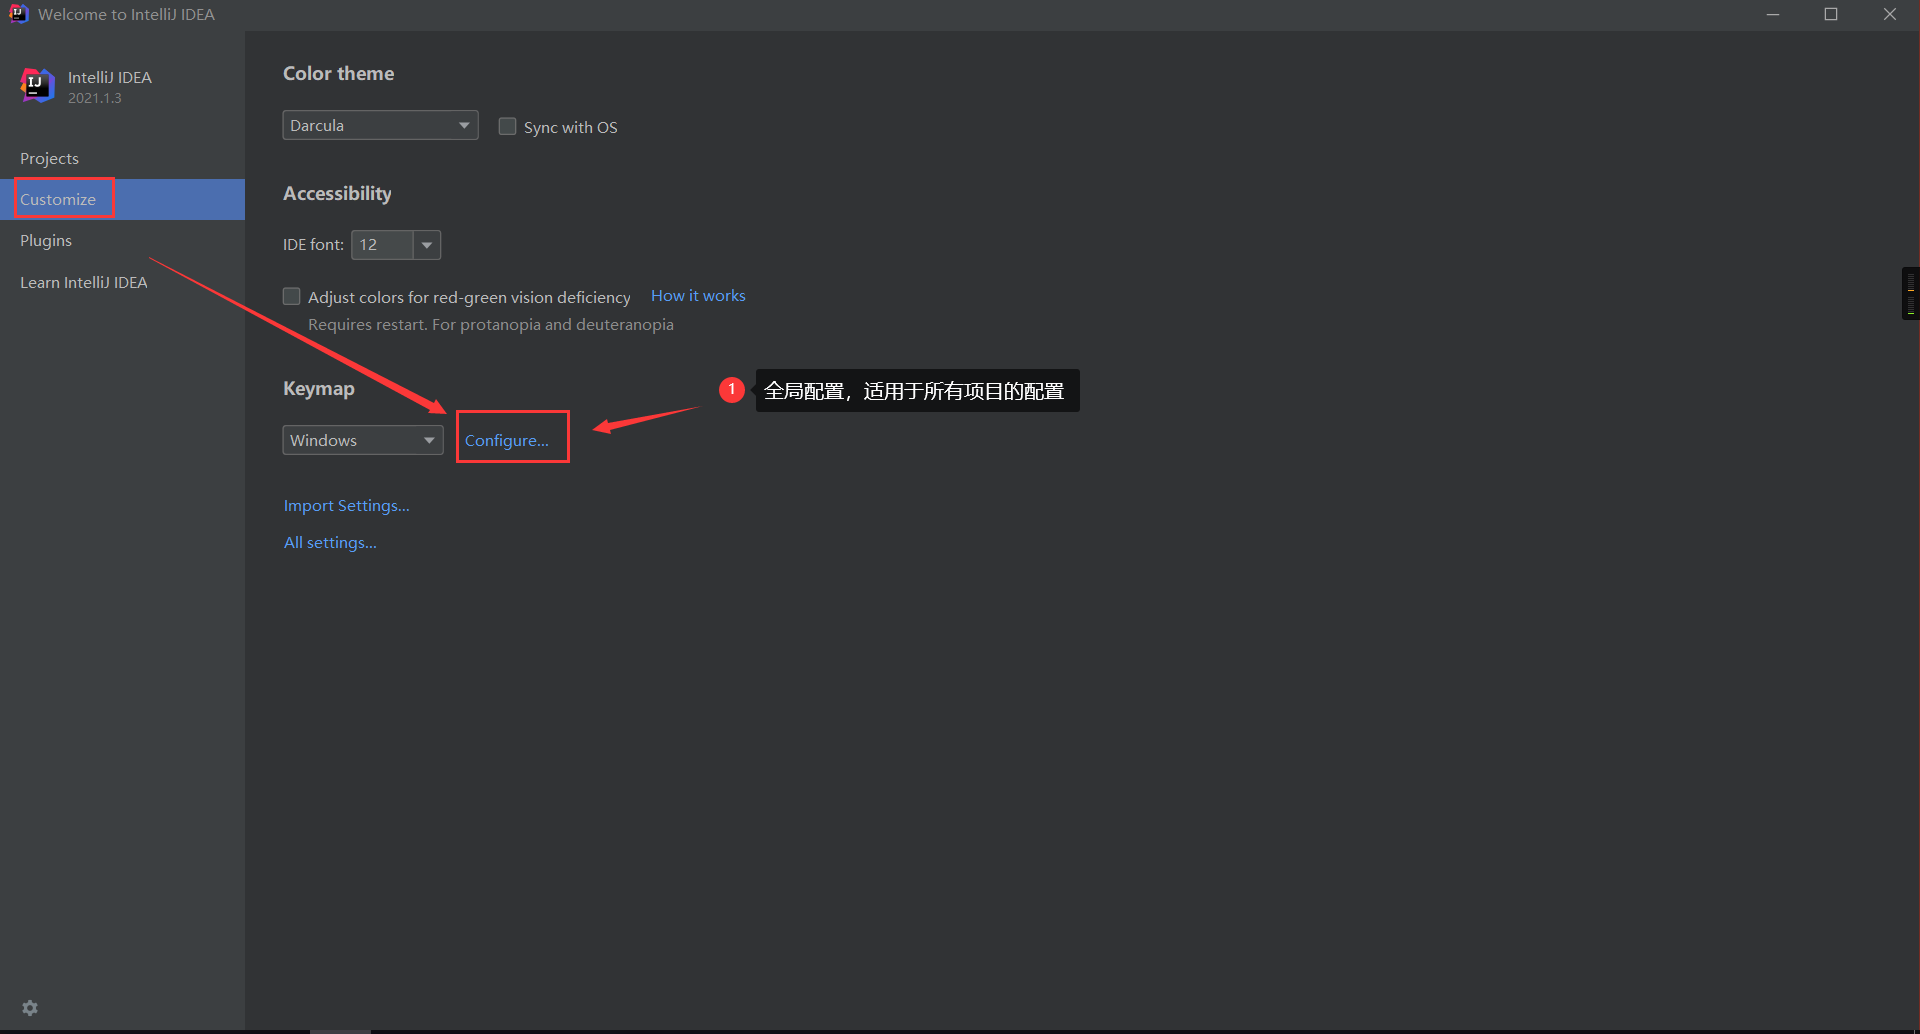Click Import Settings... link
The width and height of the screenshot is (1920, 1034).
(x=346, y=505)
